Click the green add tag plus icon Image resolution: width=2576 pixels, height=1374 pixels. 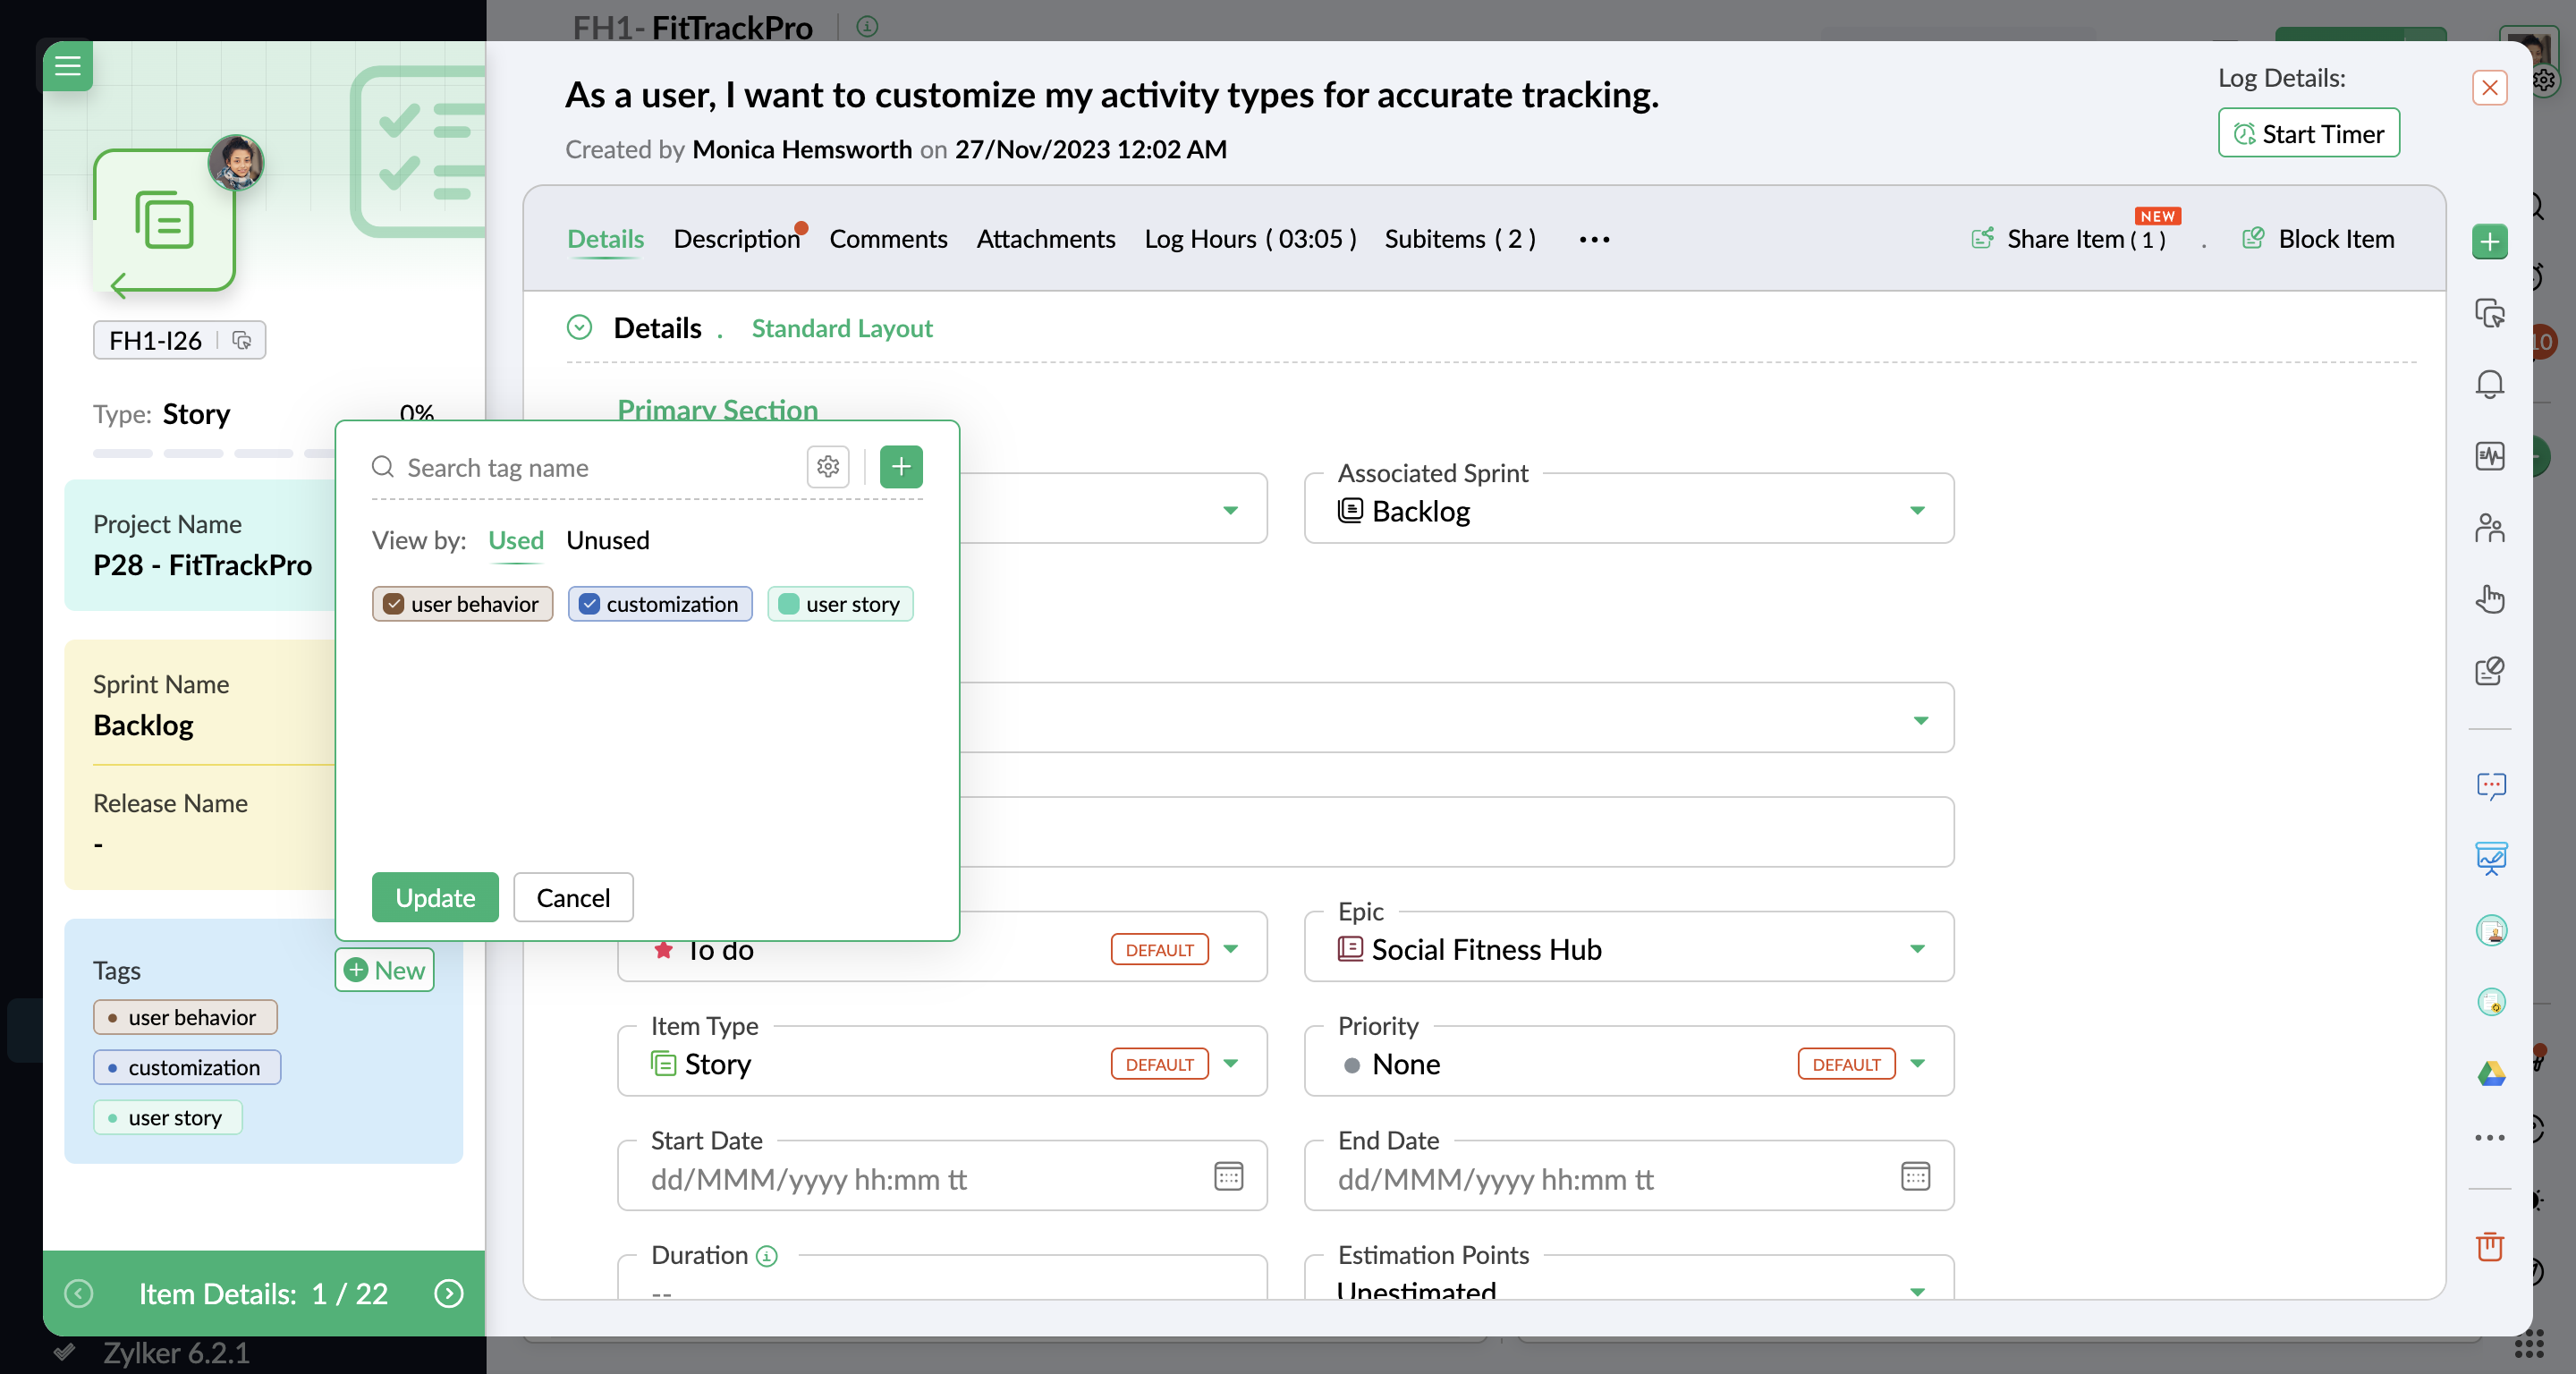(x=901, y=466)
